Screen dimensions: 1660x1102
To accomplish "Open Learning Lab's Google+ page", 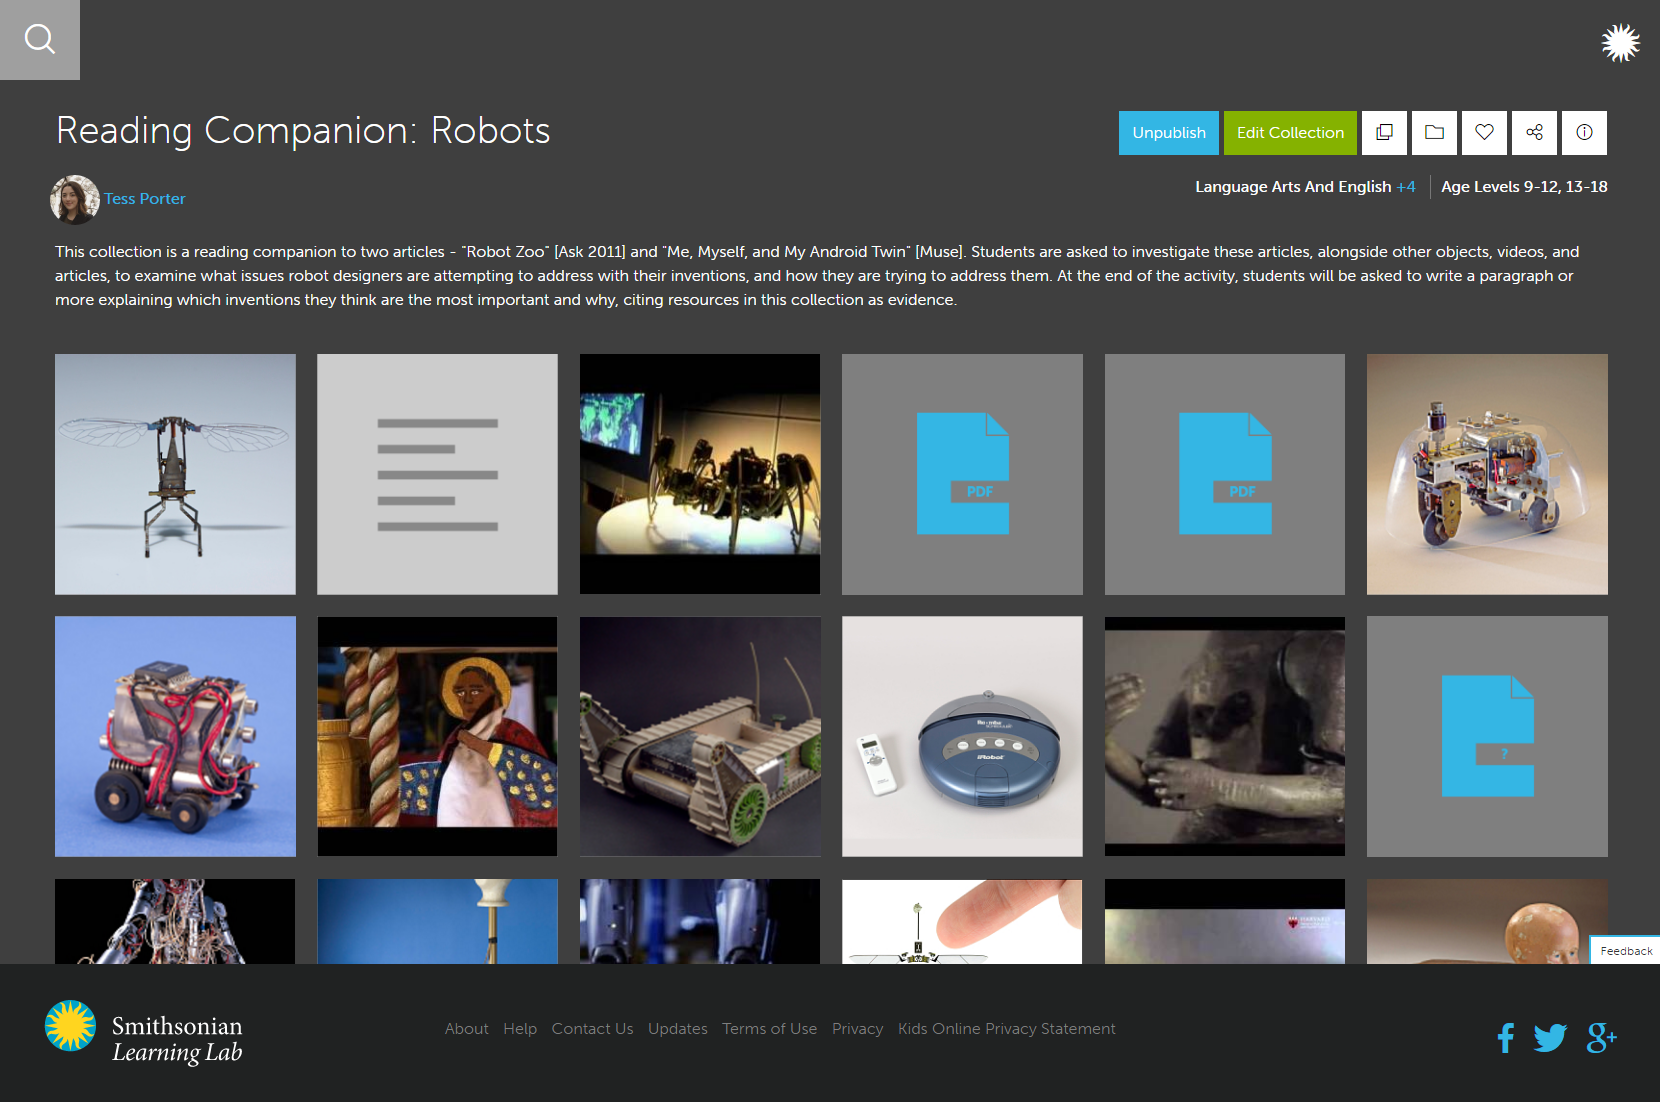I will 1600,1038.
